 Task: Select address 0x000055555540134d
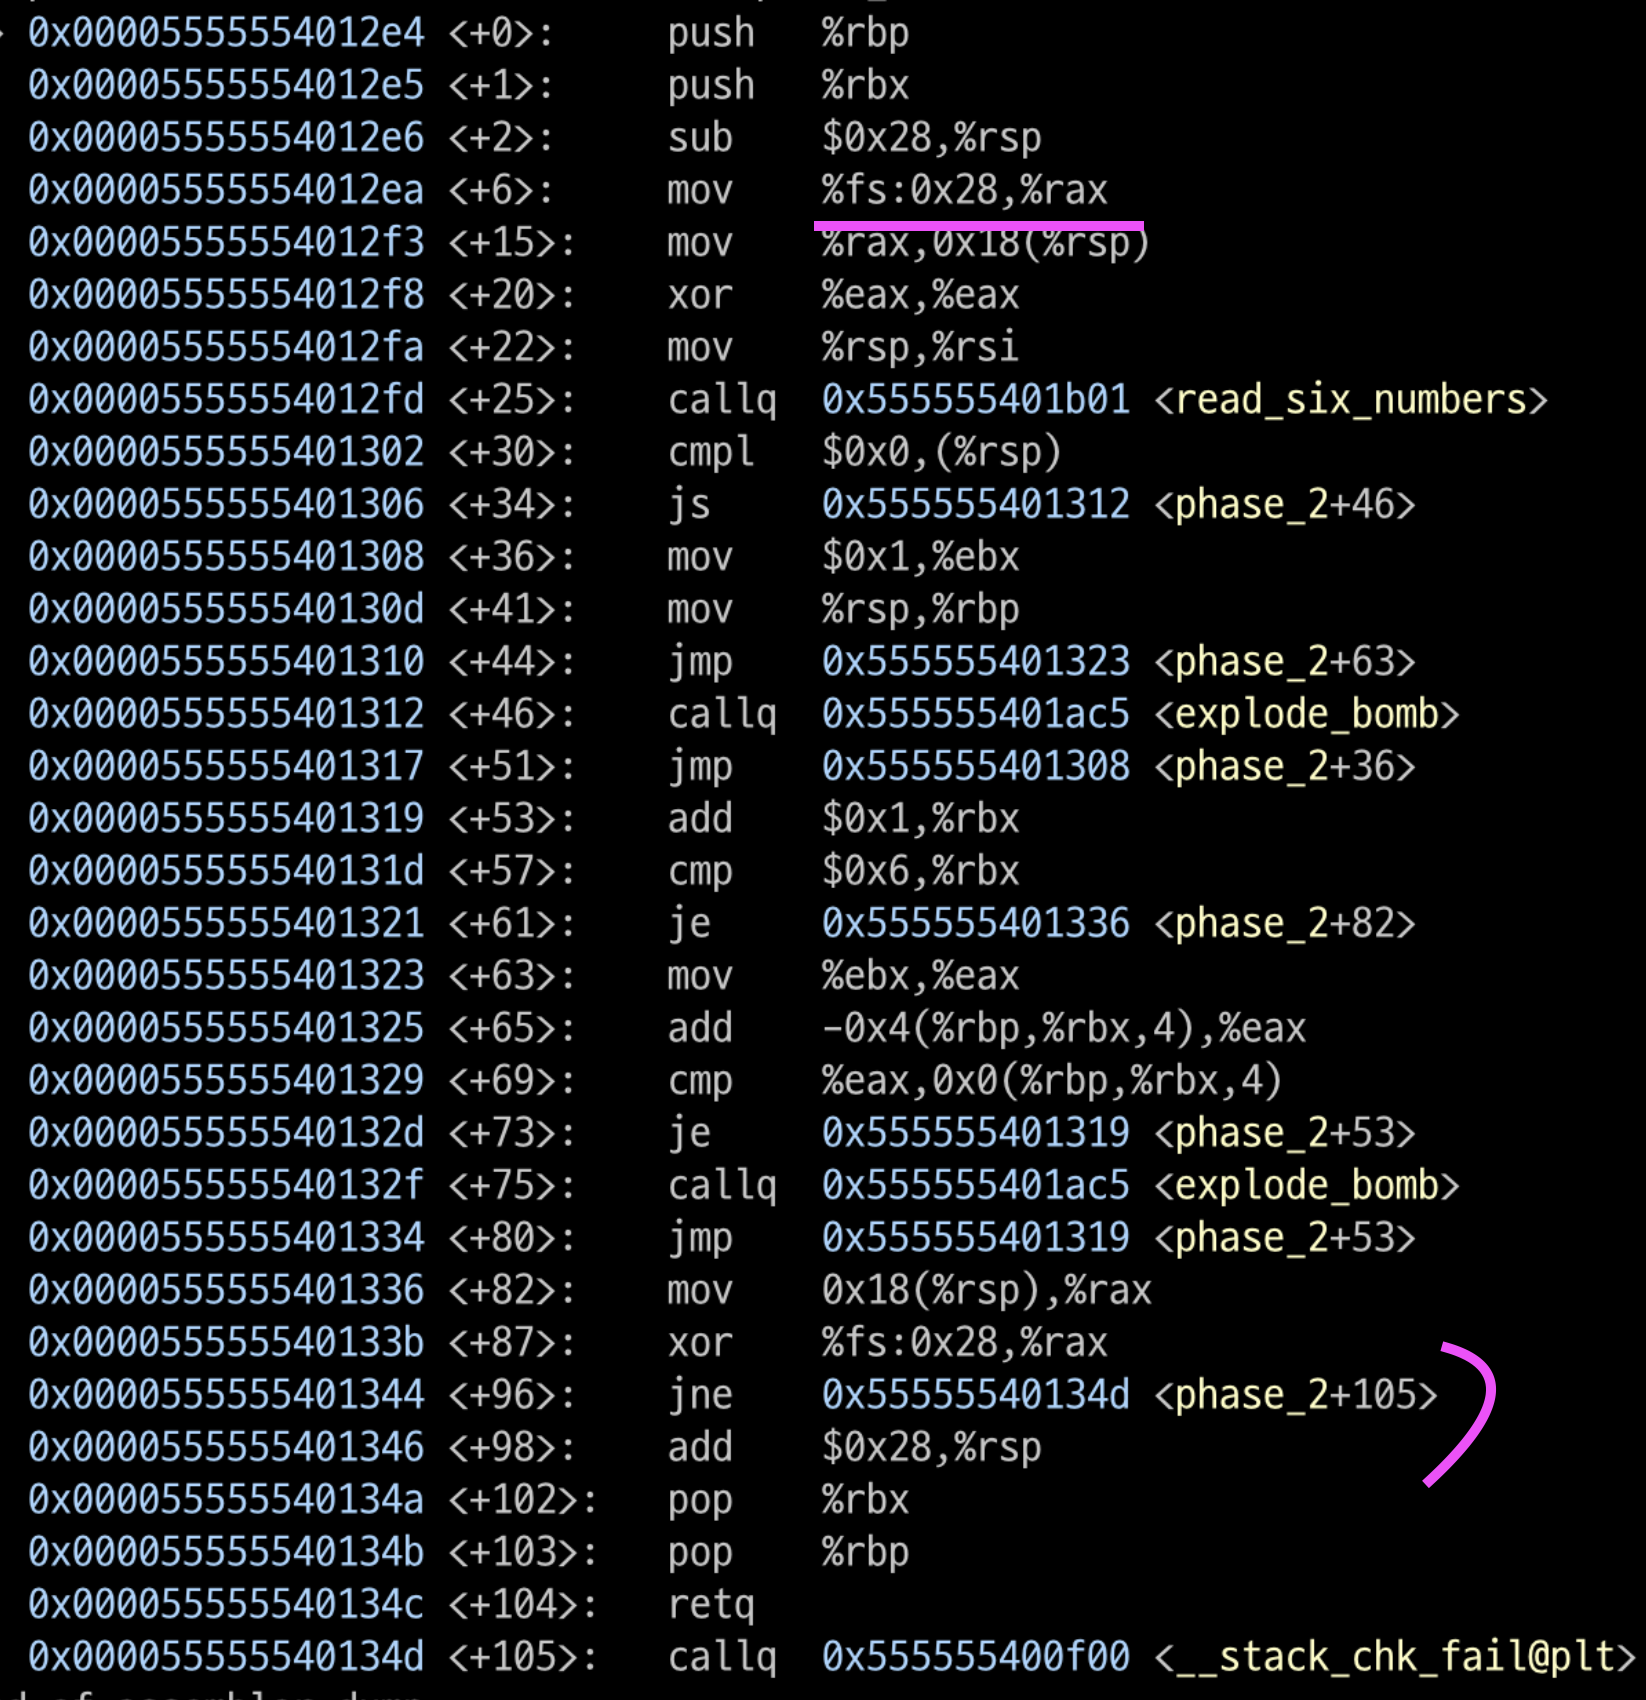point(226,1657)
